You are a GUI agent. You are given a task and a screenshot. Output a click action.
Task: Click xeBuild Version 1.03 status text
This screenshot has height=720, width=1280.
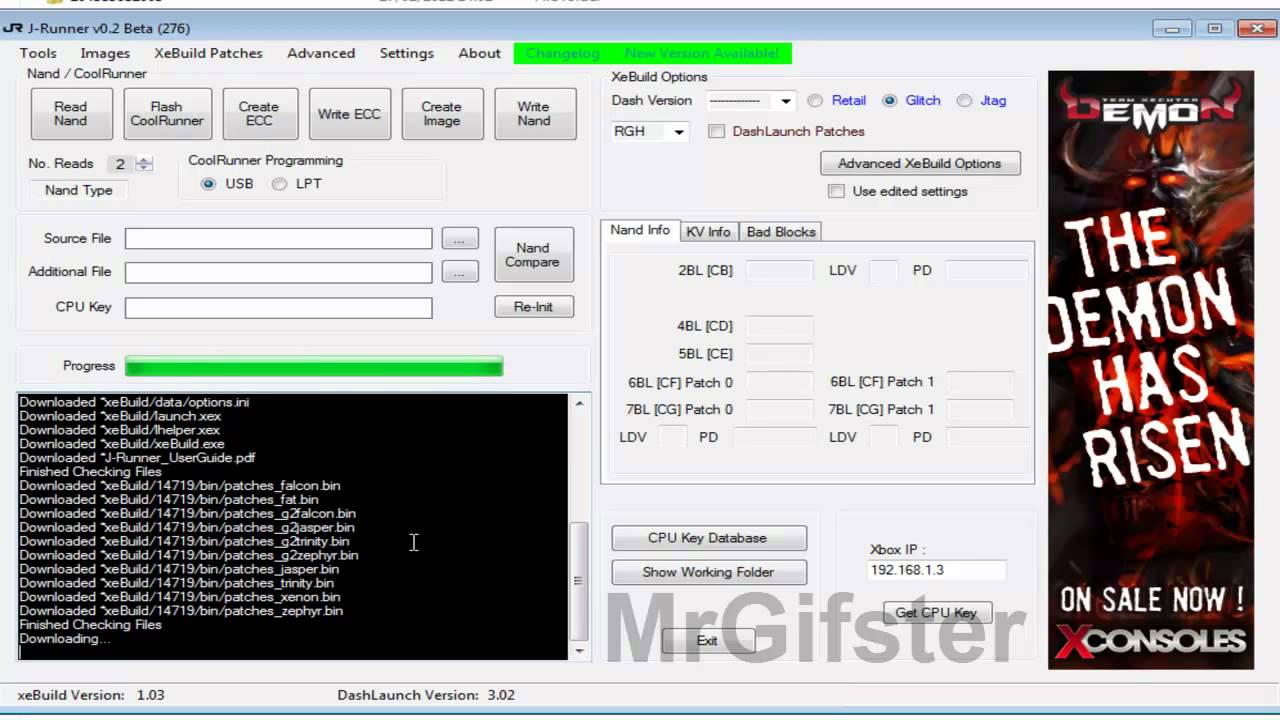(91, 695)
